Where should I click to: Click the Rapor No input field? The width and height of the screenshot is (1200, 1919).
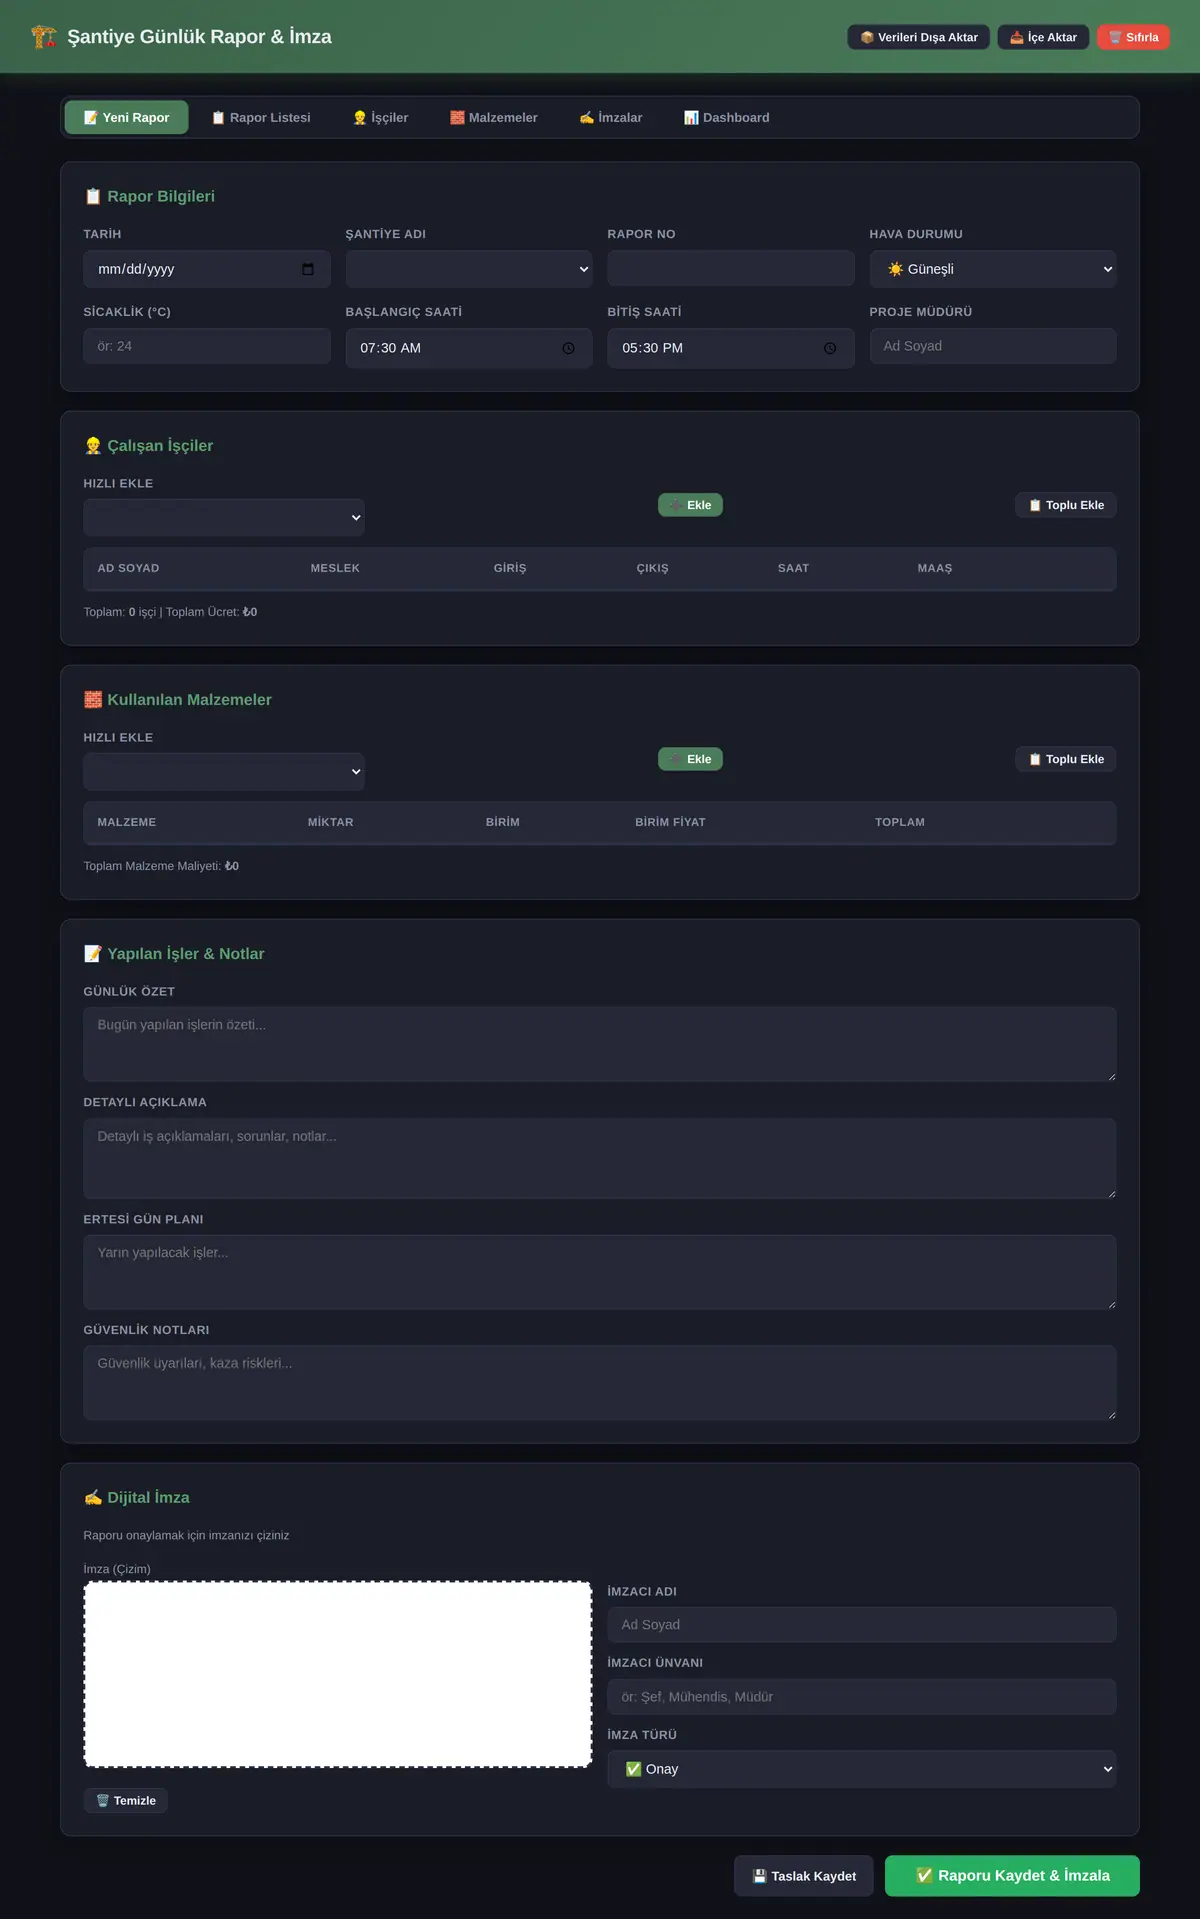click(731, 269)
